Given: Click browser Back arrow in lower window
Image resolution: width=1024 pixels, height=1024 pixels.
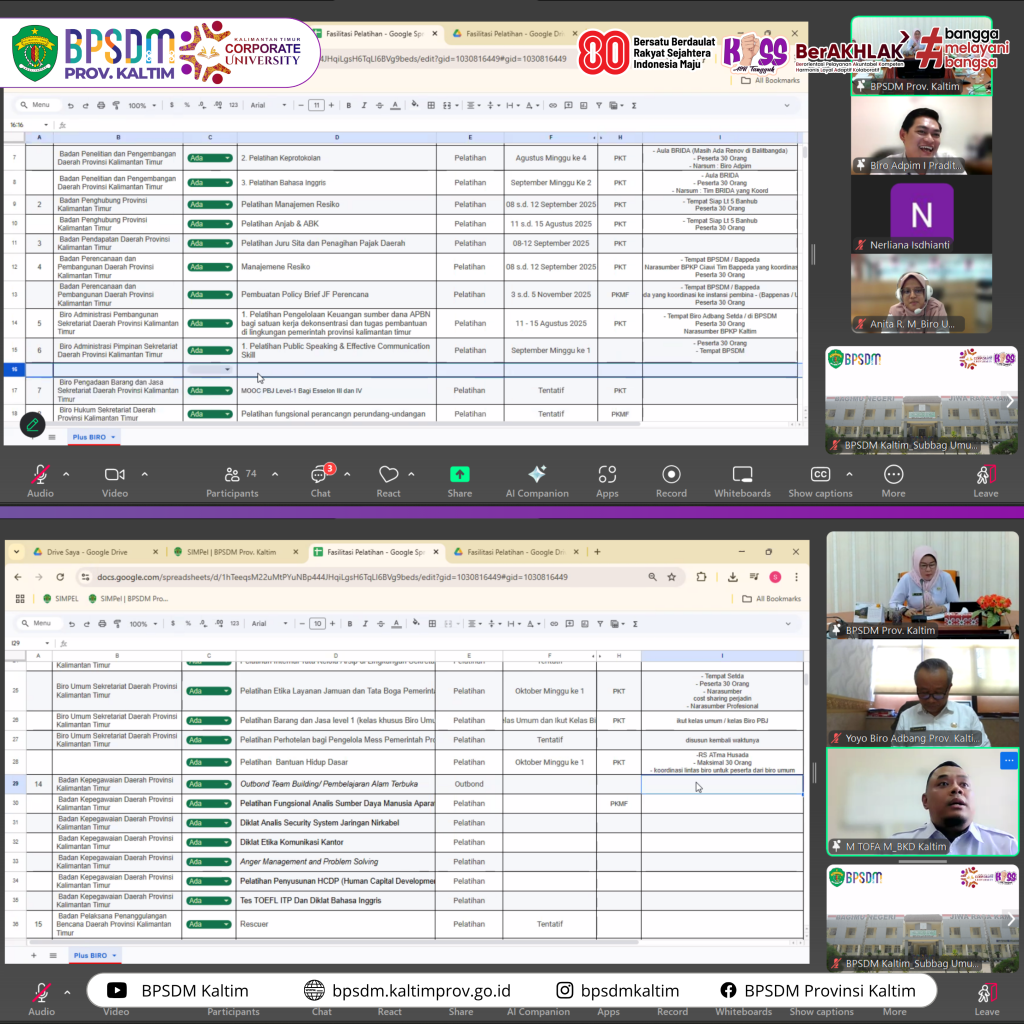Looking at the screenshot, I should [x=18, y=577].
